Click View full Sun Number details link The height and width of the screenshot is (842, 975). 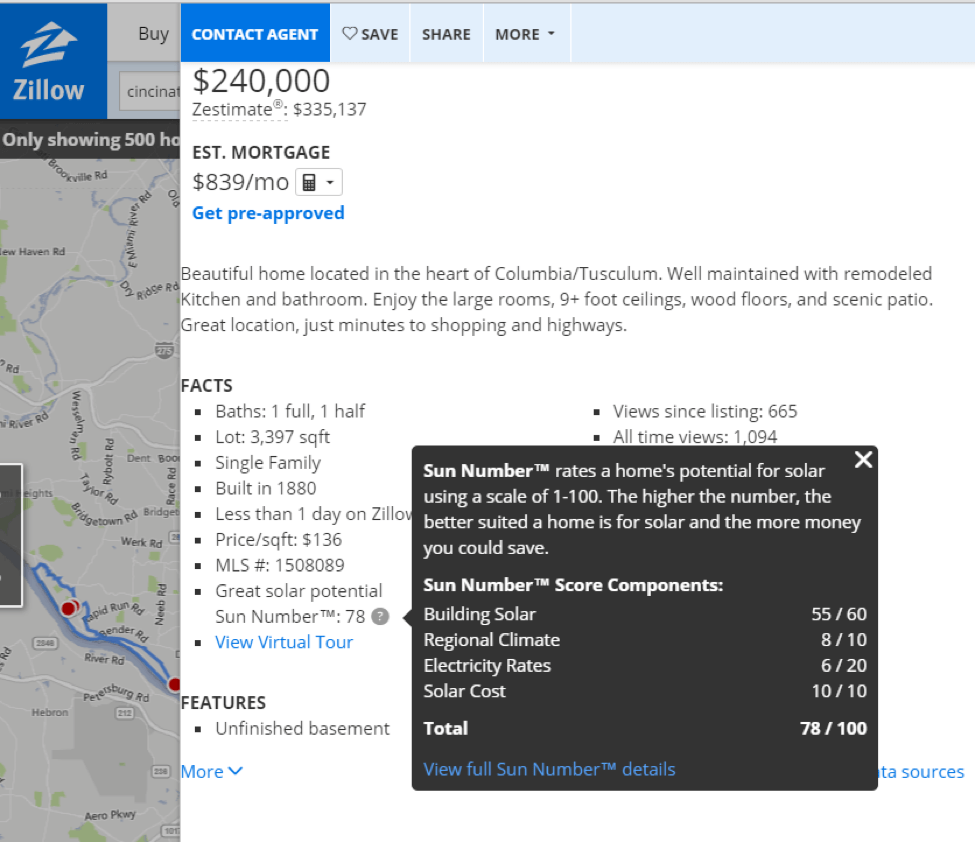549,770
